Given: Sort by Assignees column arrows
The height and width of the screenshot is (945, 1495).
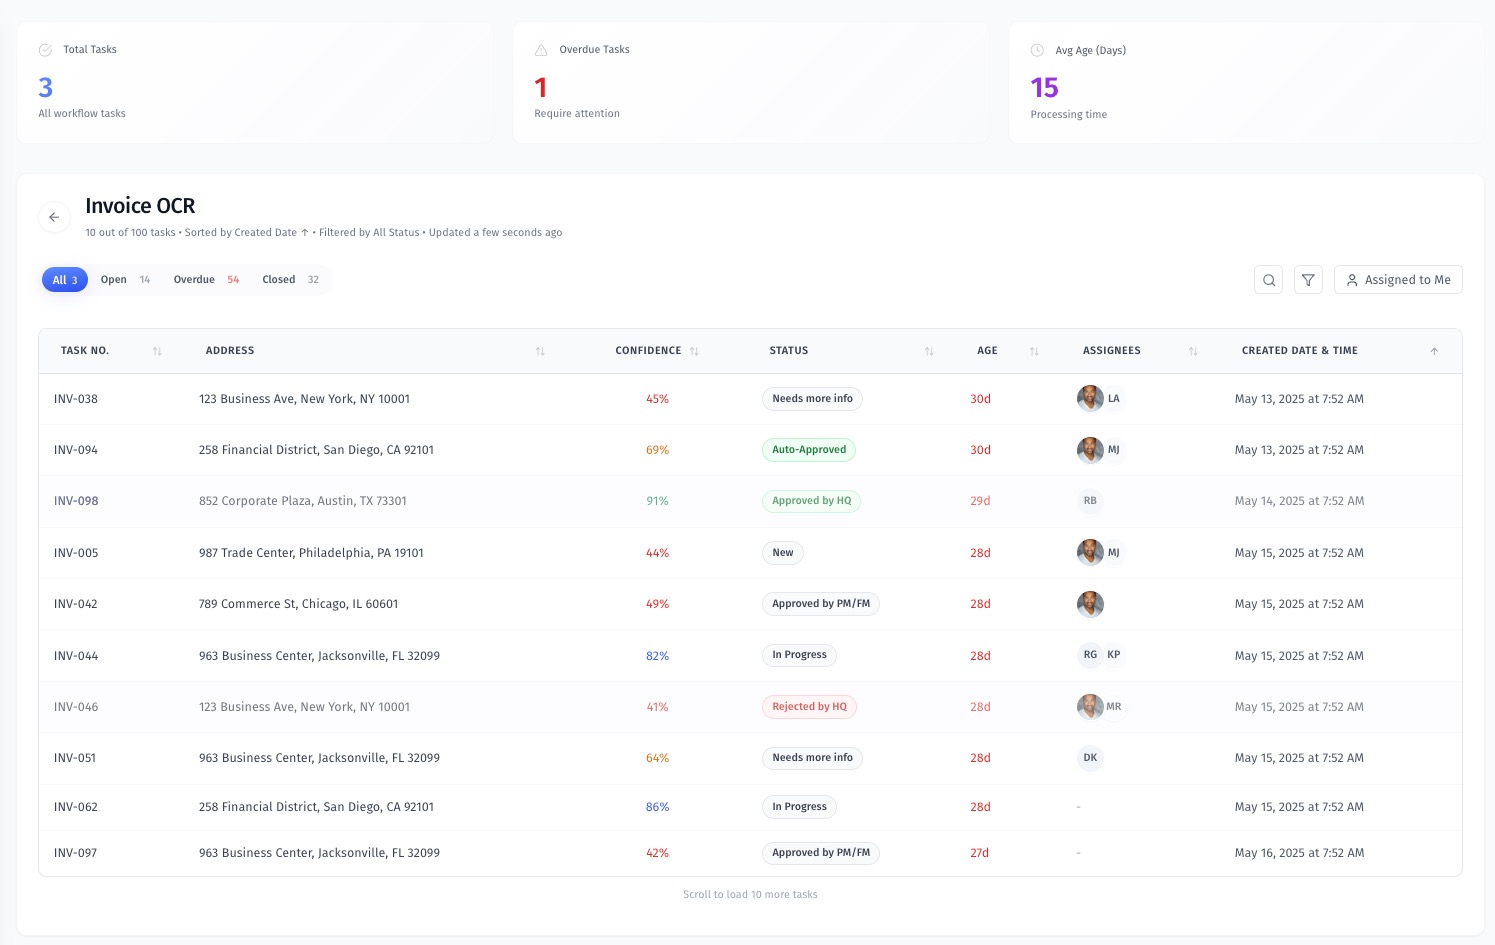Looking at the screenshot, I should click(x=1193, y=351).
